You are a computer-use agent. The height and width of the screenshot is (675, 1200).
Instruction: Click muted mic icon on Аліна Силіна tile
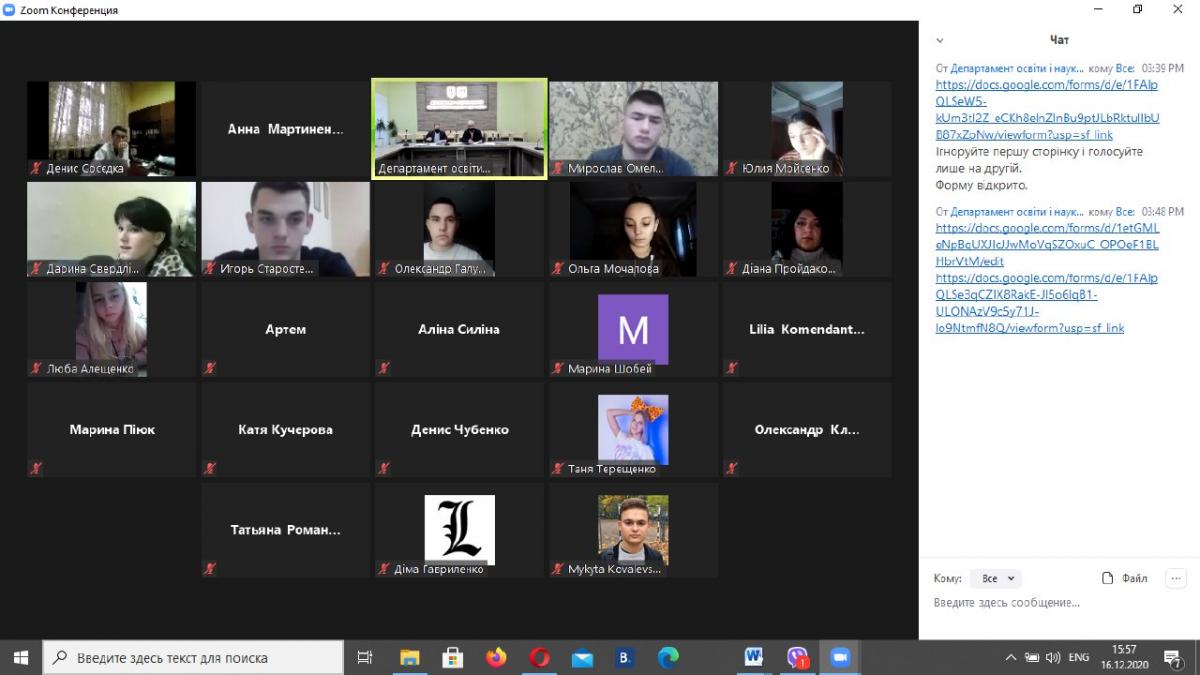pyautogui.click(x=384, y=368)
